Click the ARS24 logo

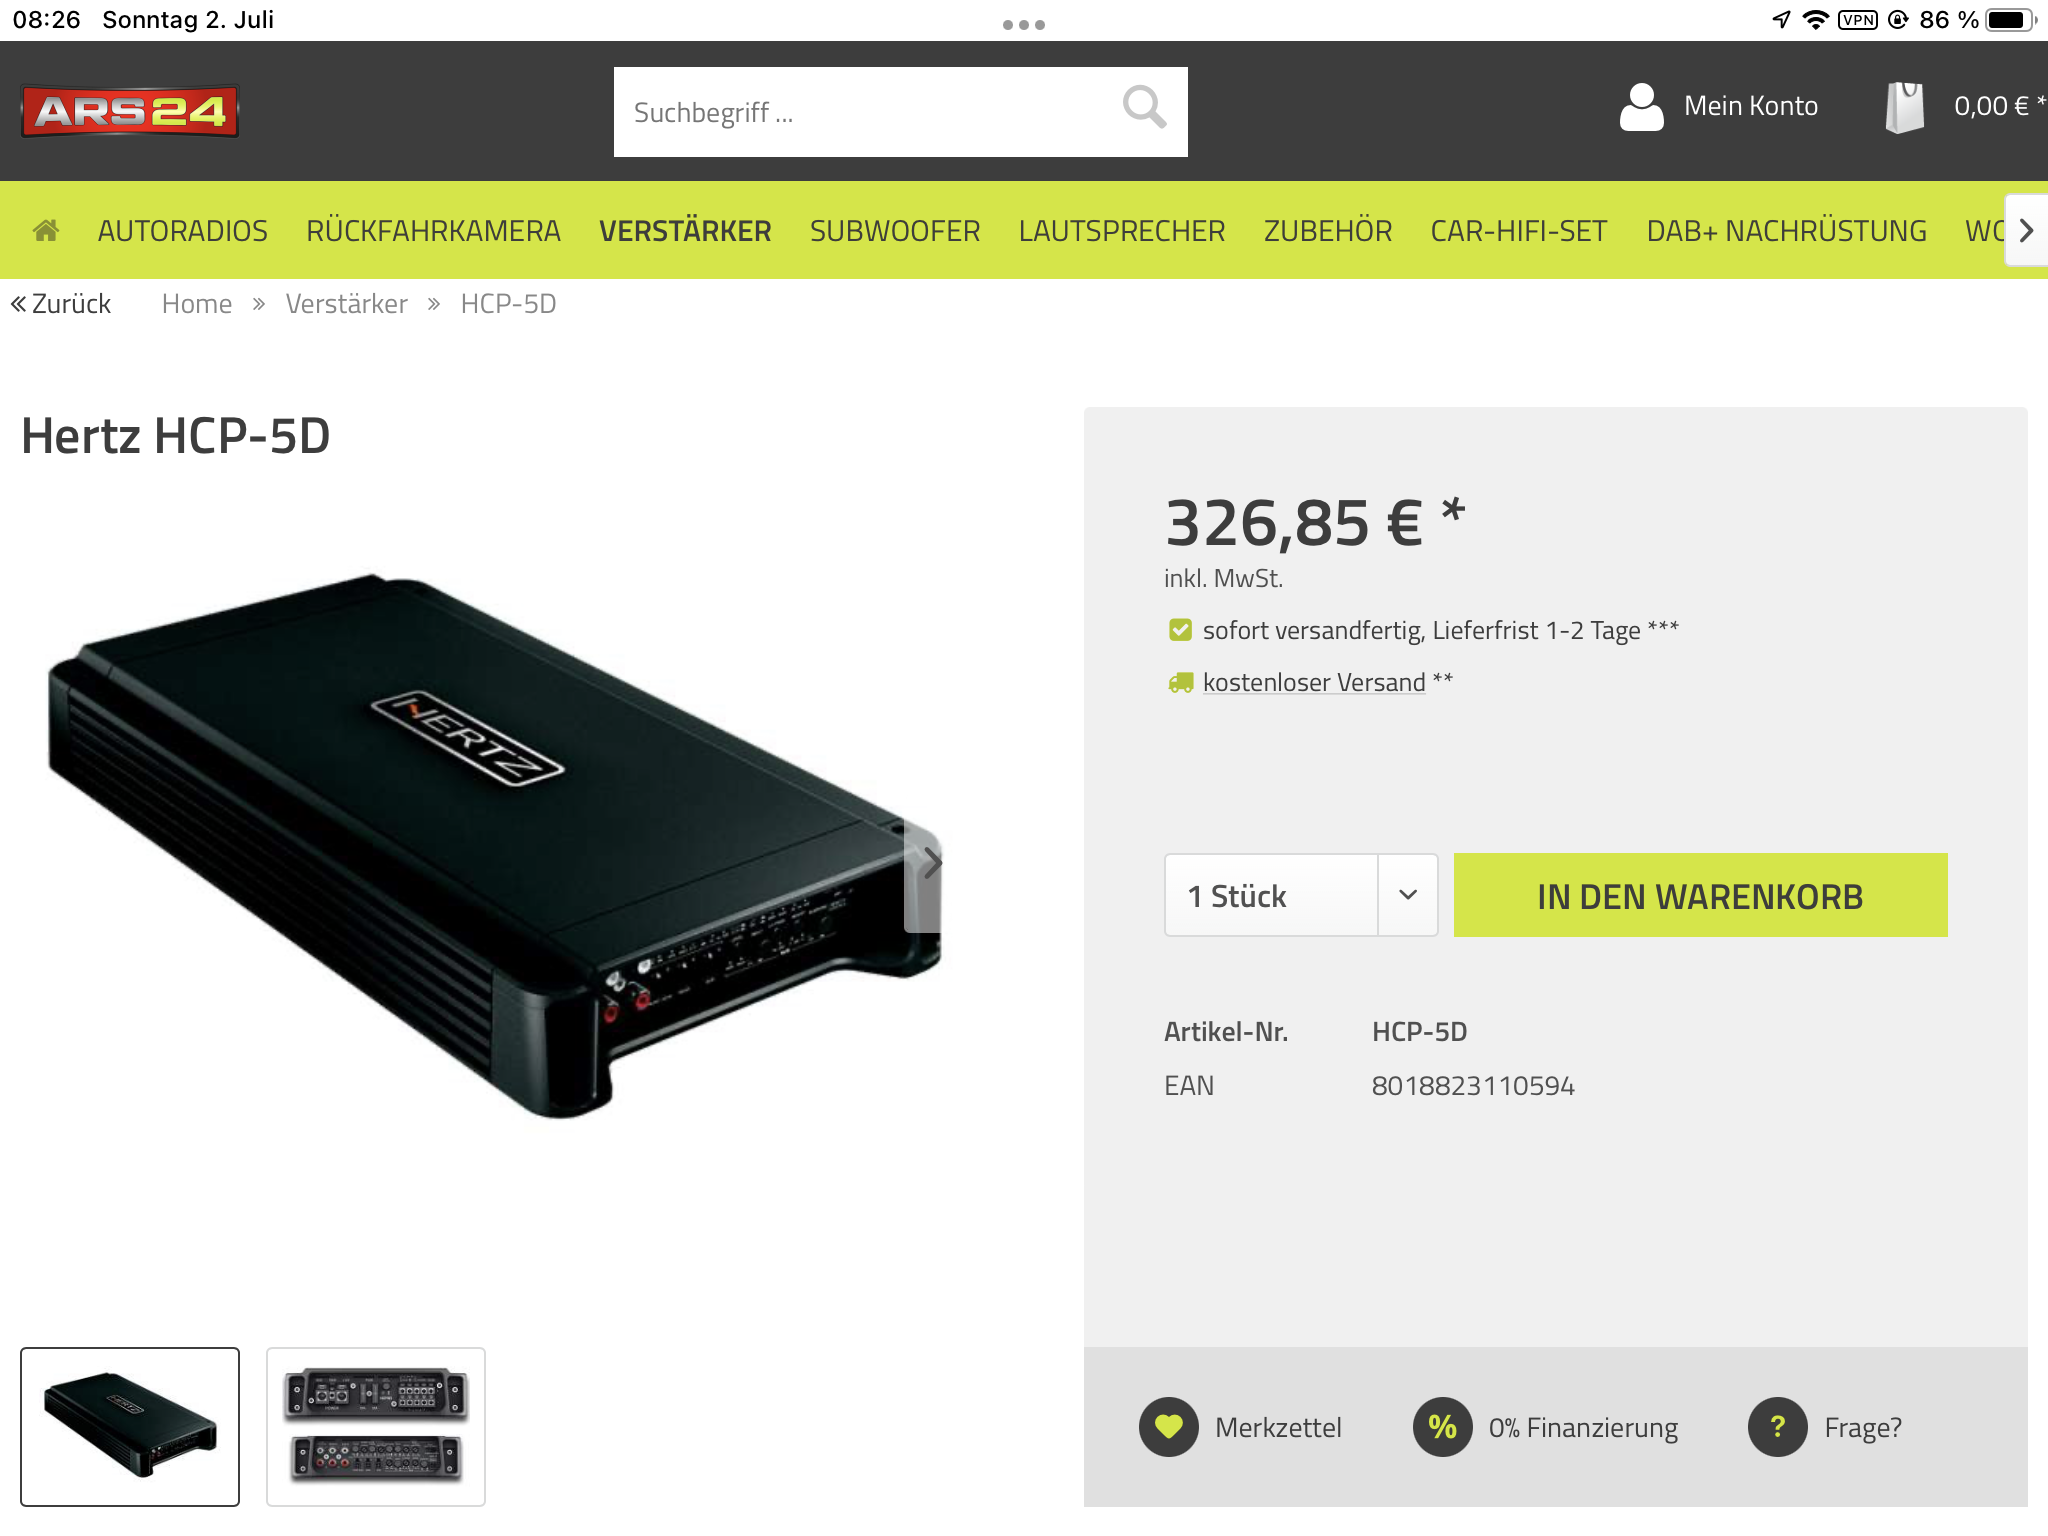tap(130, 111)
